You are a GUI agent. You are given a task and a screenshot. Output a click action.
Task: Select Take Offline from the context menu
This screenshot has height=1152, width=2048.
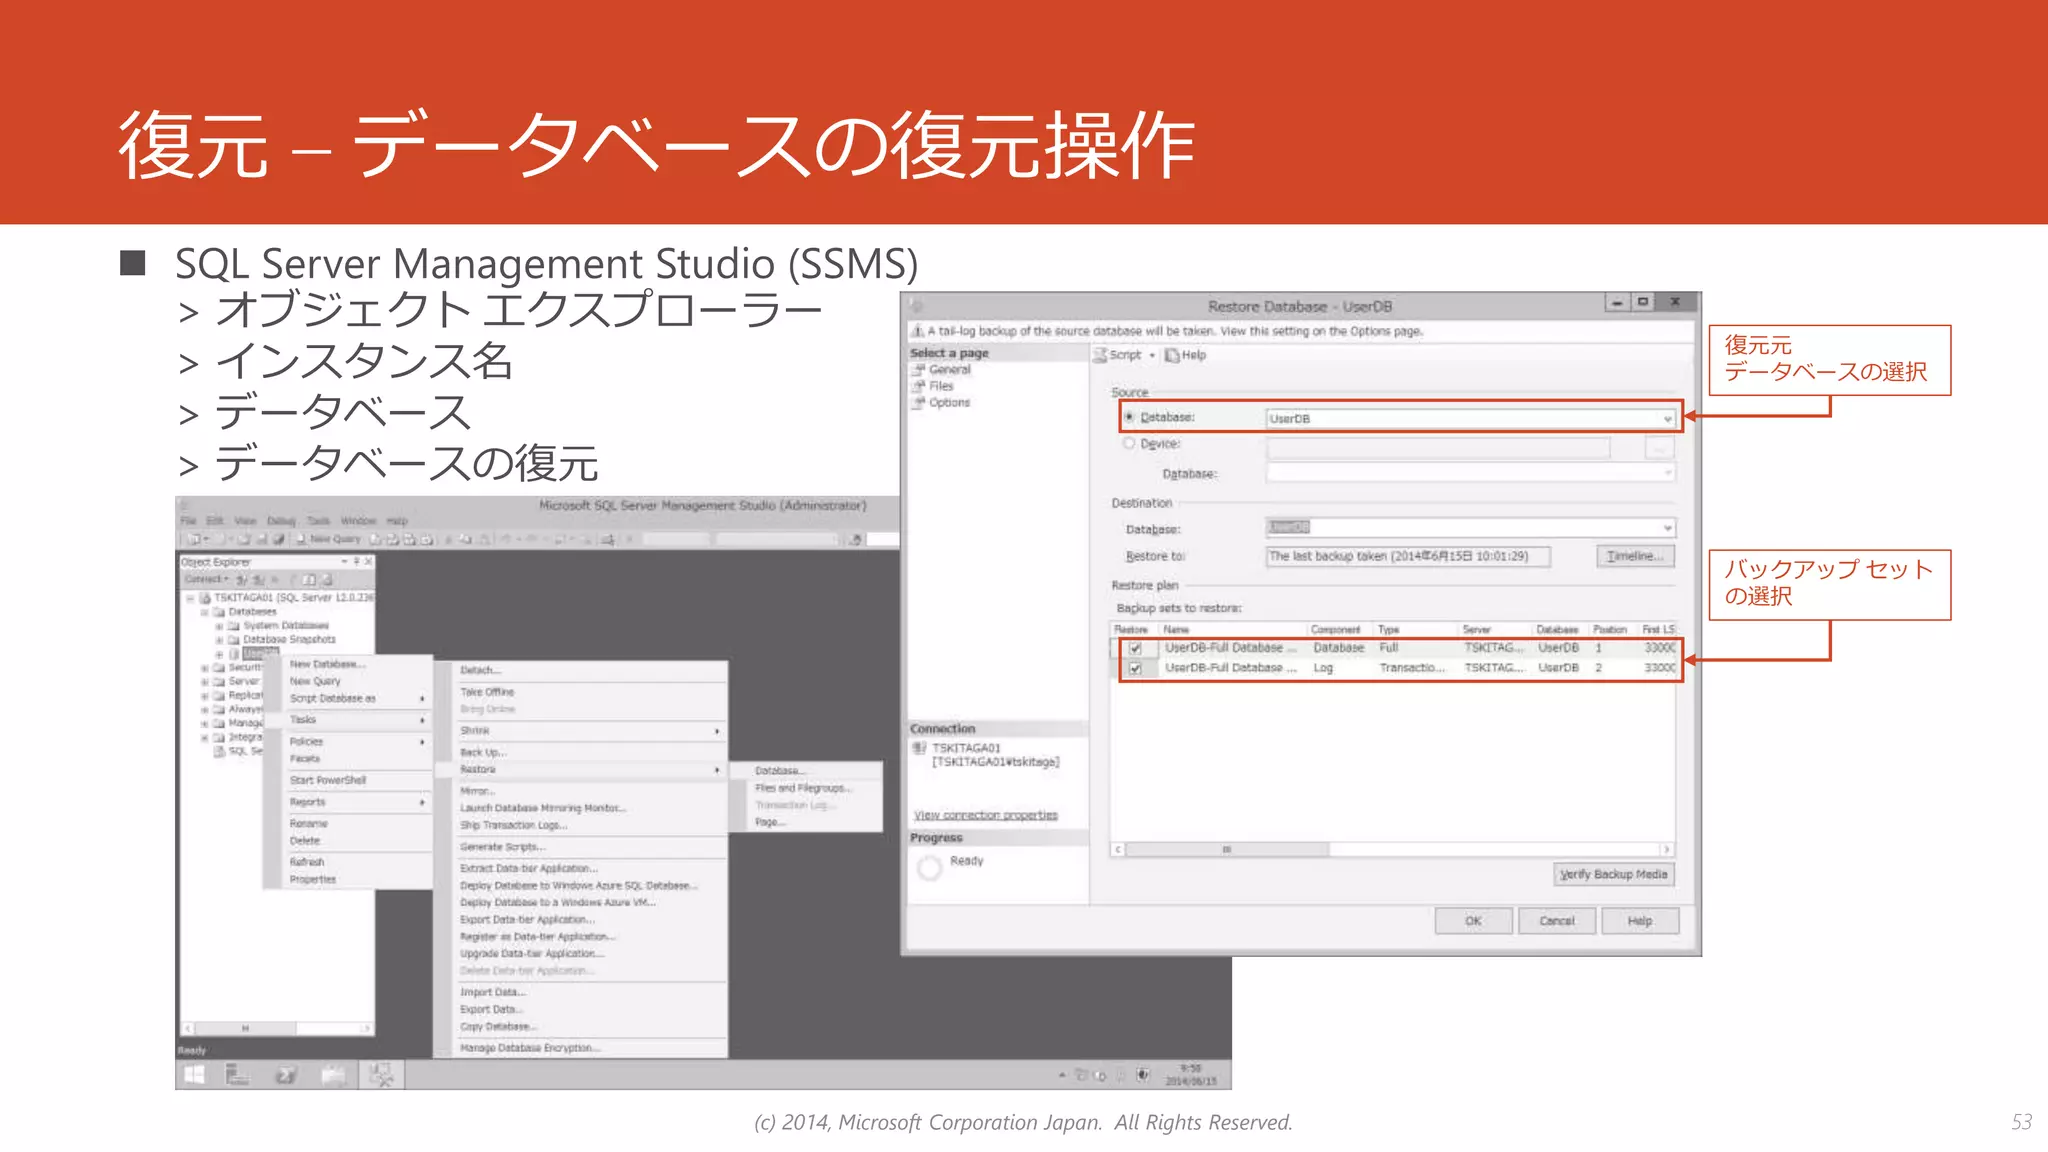pyautogui.click(x=487, y=692)
